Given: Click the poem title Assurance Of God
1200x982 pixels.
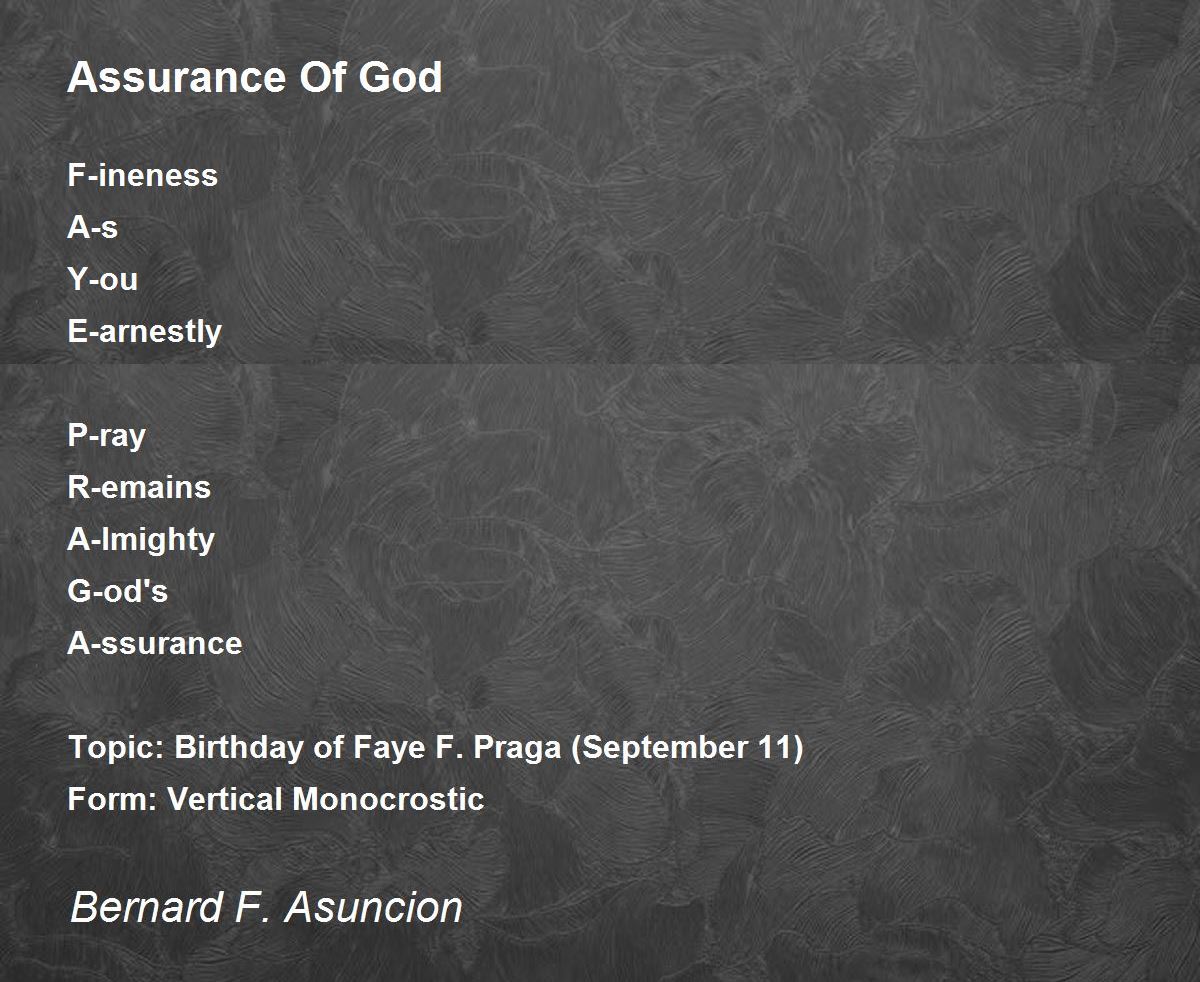Looking at the screenshot, I should click(255, 77).
